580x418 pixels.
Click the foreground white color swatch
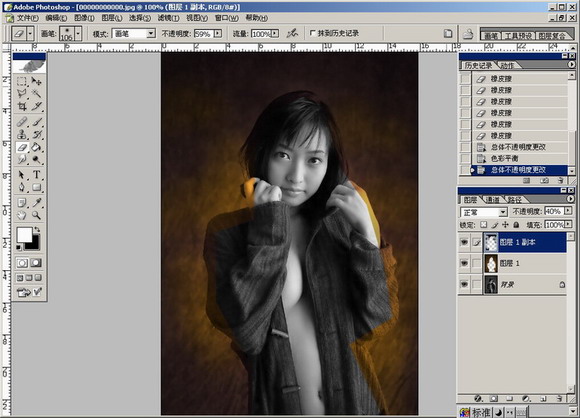[24, 235]
